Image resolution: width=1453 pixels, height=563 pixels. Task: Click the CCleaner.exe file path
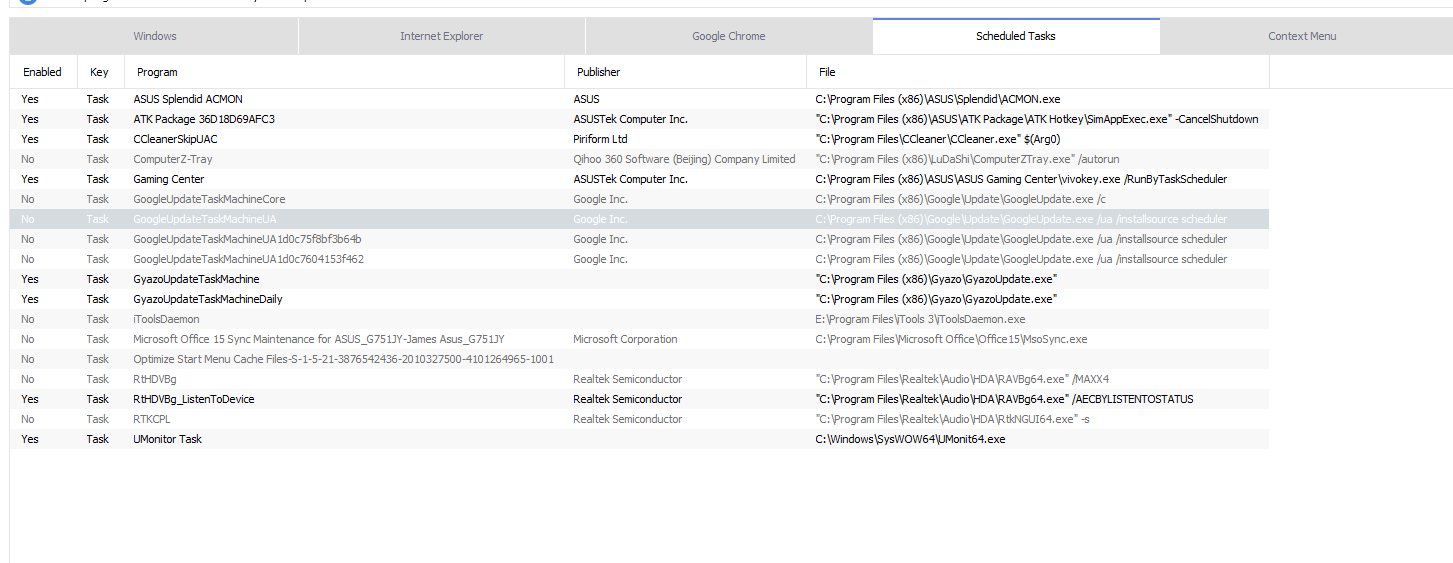[938, 139]
